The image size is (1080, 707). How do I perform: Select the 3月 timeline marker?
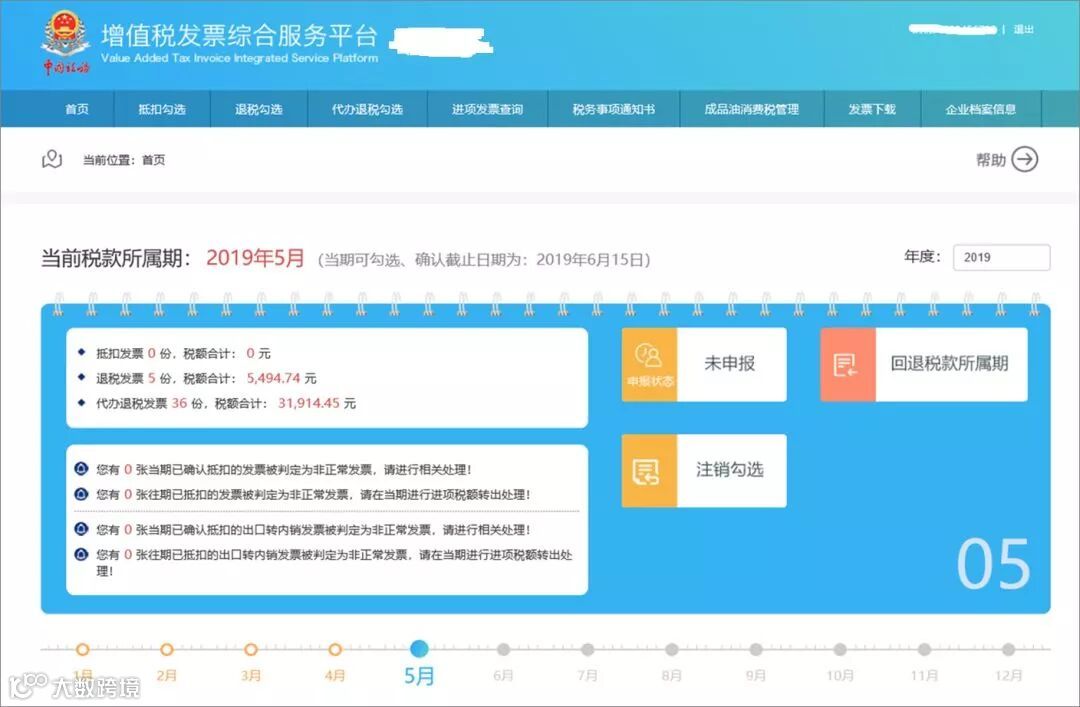251,649
